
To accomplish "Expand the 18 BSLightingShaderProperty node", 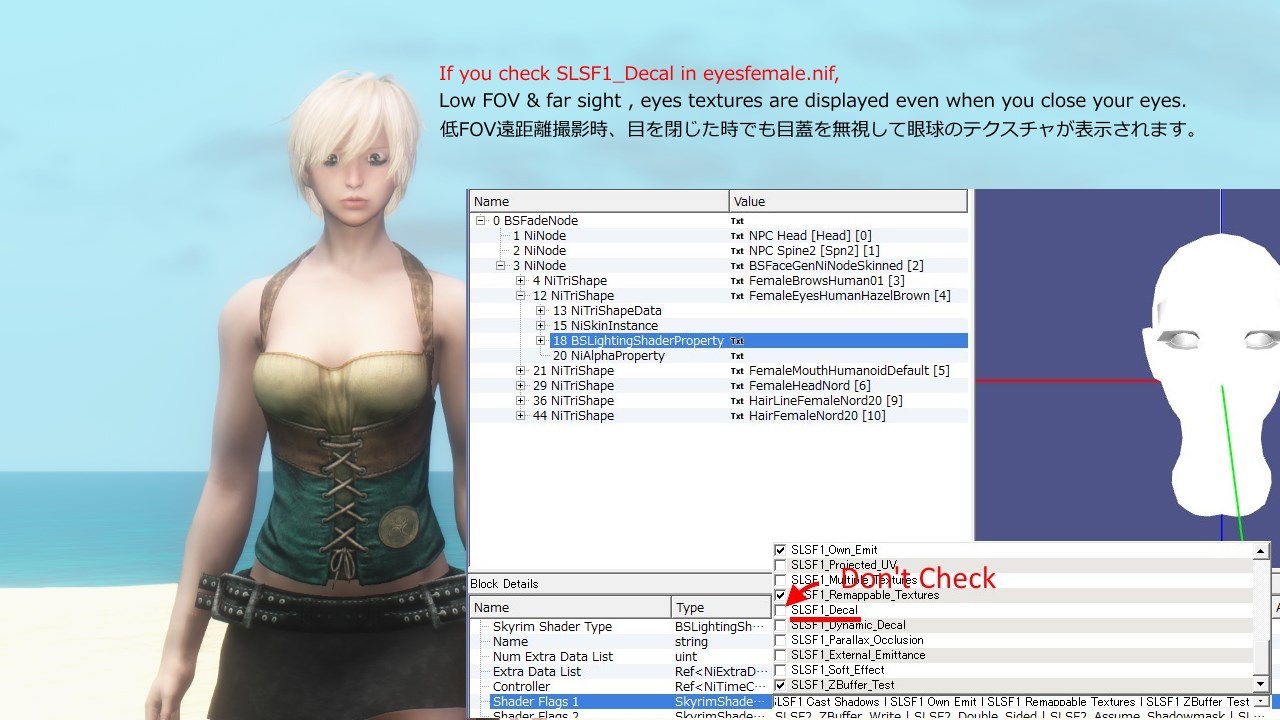I will pyautogui.click(x=541, y=341).
